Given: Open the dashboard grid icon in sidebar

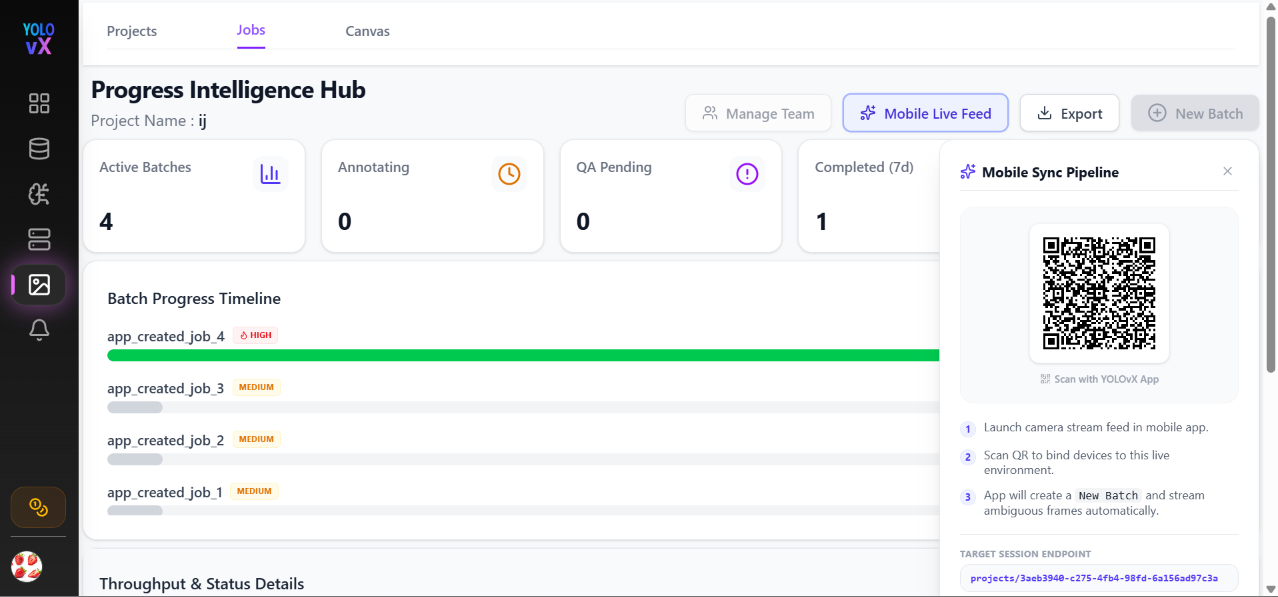Looking at the screenshot, I should (39, 104).
